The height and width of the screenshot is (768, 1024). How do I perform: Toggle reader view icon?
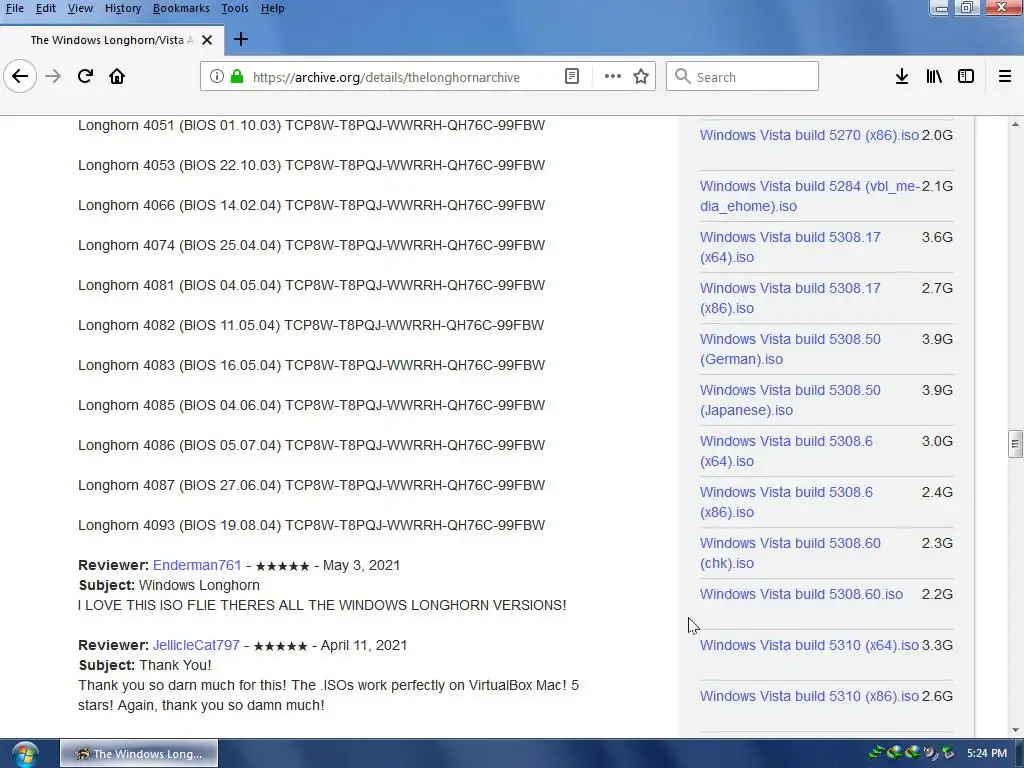pyautogui.click(x=571, y=76)
